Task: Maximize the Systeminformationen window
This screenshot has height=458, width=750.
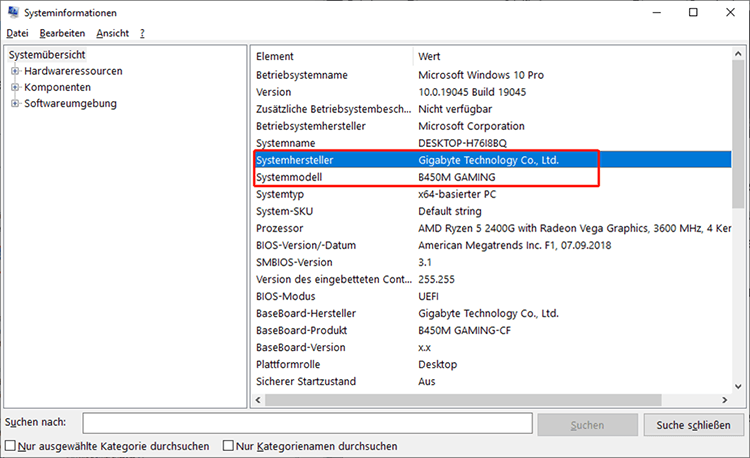Action: (x=693, y=12)
